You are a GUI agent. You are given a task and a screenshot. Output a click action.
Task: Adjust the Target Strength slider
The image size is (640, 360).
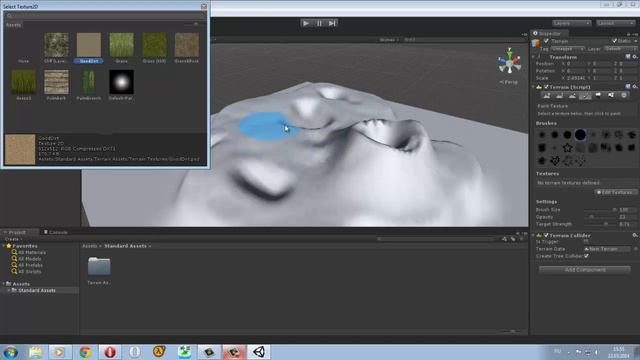pos(600,224)
